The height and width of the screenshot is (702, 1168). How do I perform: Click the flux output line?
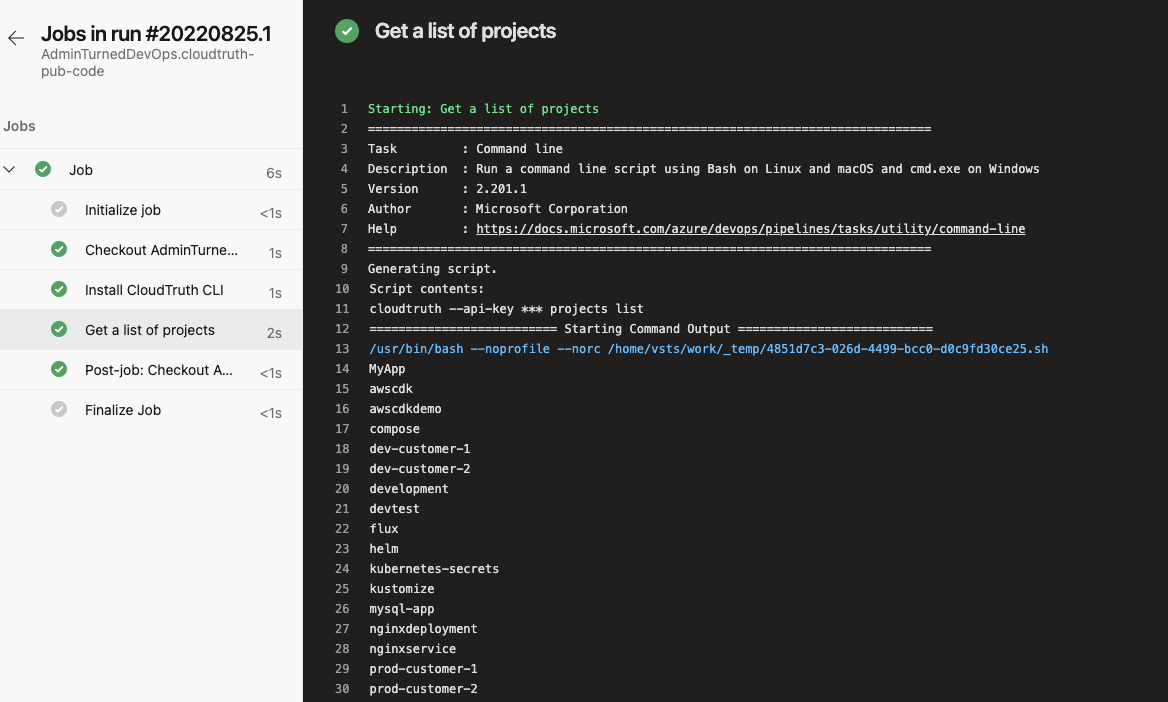click(x=384, y=528)
